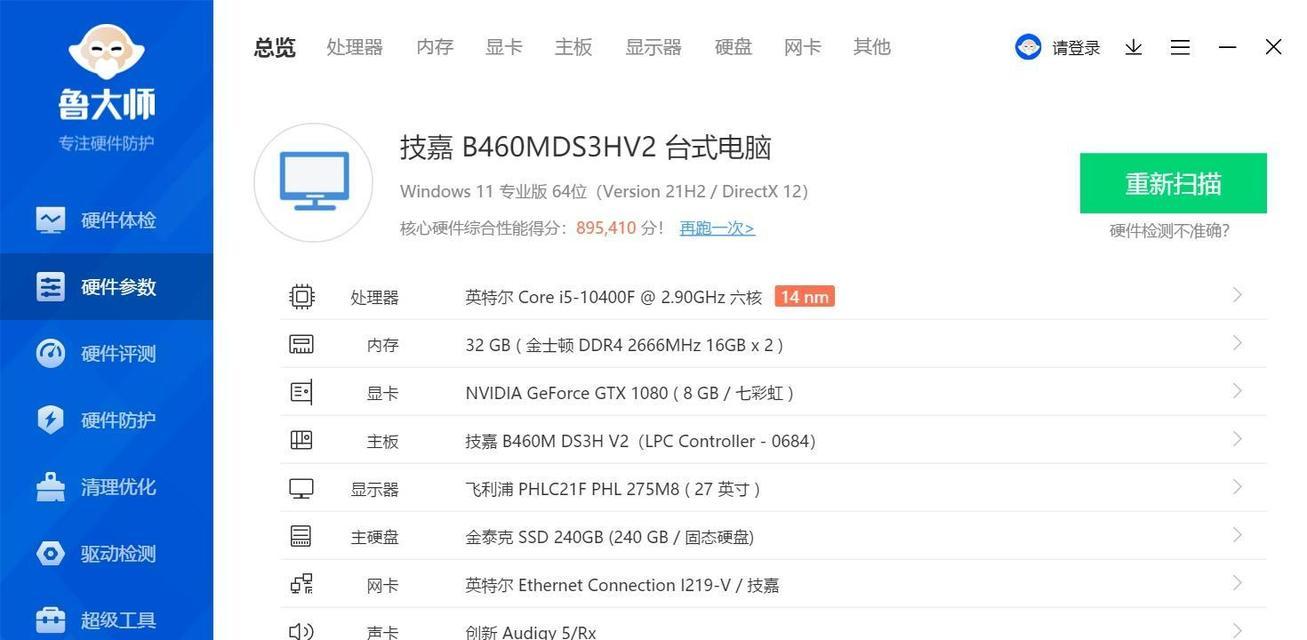Click the 895,410 score value
1307x640 pixels.
[x=606, y=228]
